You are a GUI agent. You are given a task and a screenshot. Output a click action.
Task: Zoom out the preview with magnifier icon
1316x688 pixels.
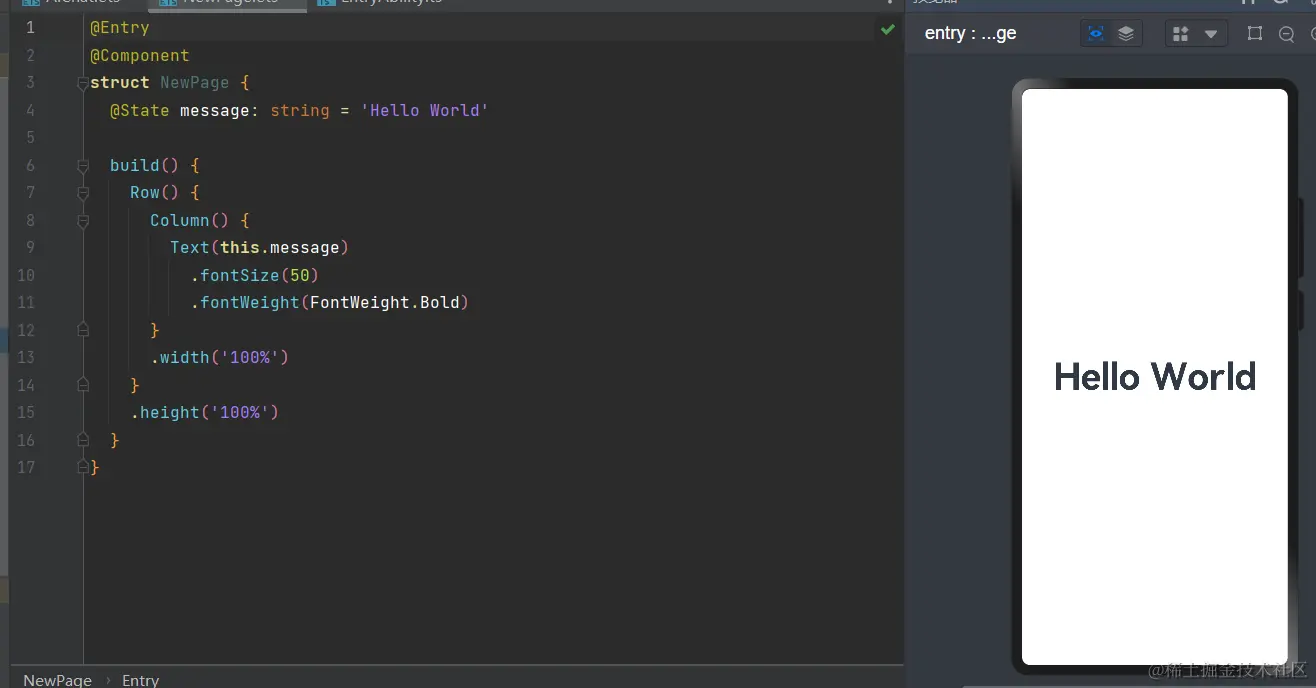[x=1286, y=34]
